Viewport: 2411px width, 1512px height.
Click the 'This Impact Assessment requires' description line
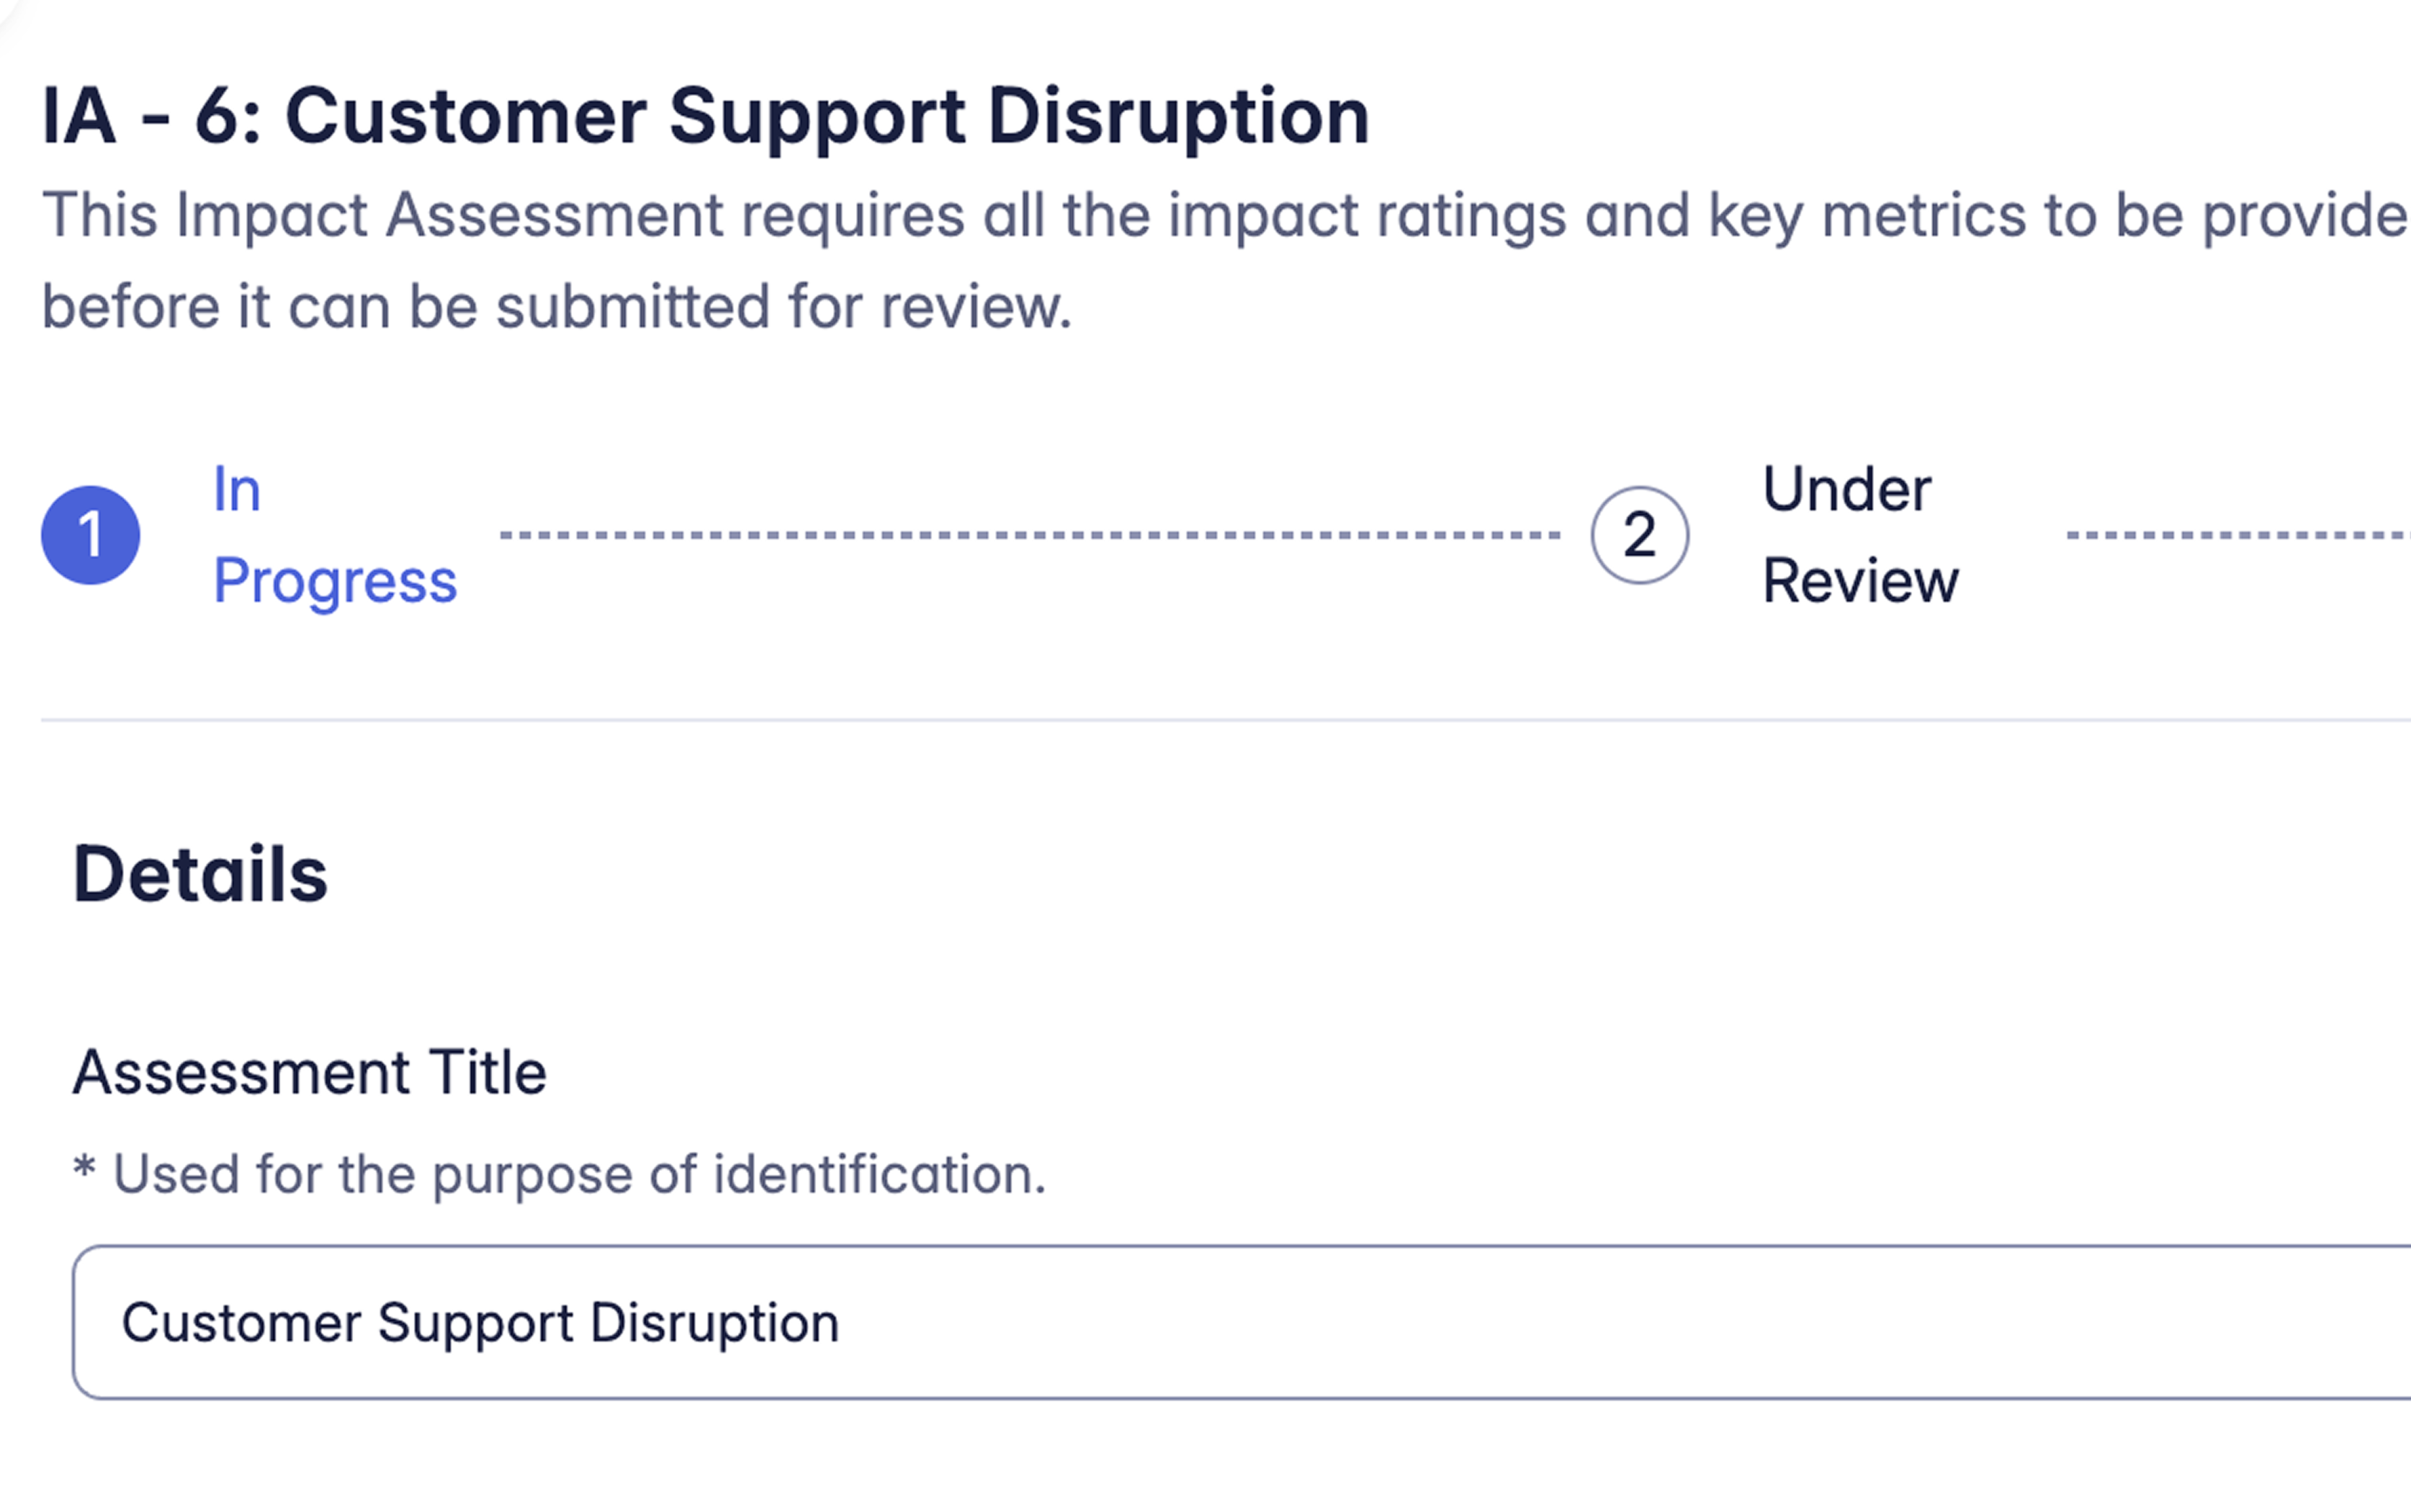[1224, 215]
